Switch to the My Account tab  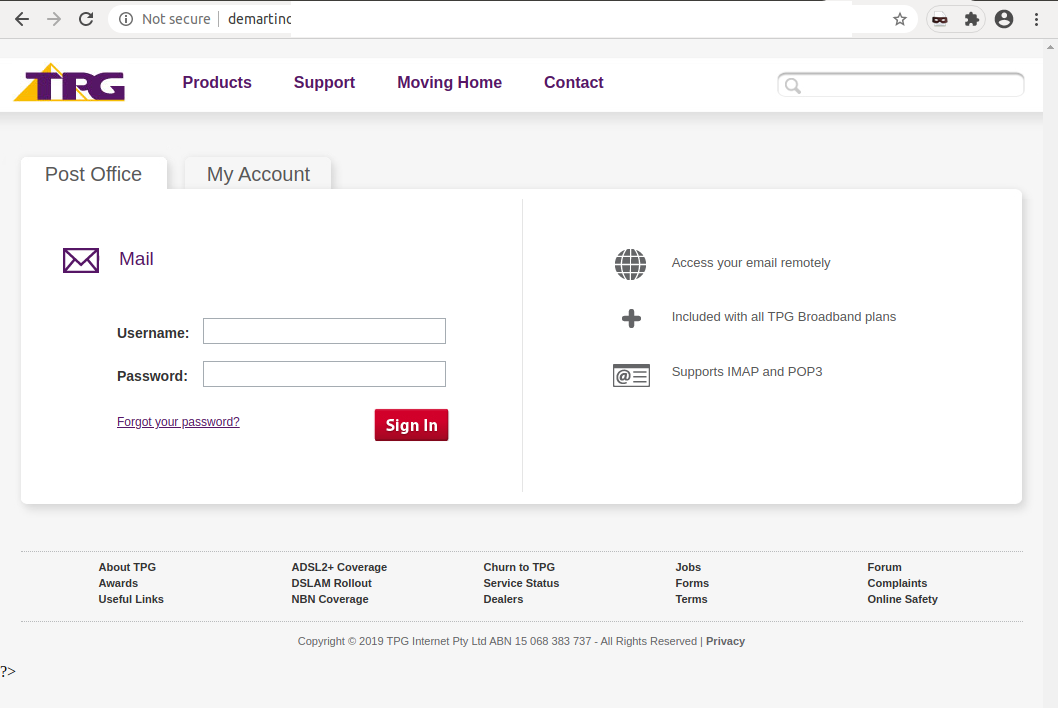257,174
